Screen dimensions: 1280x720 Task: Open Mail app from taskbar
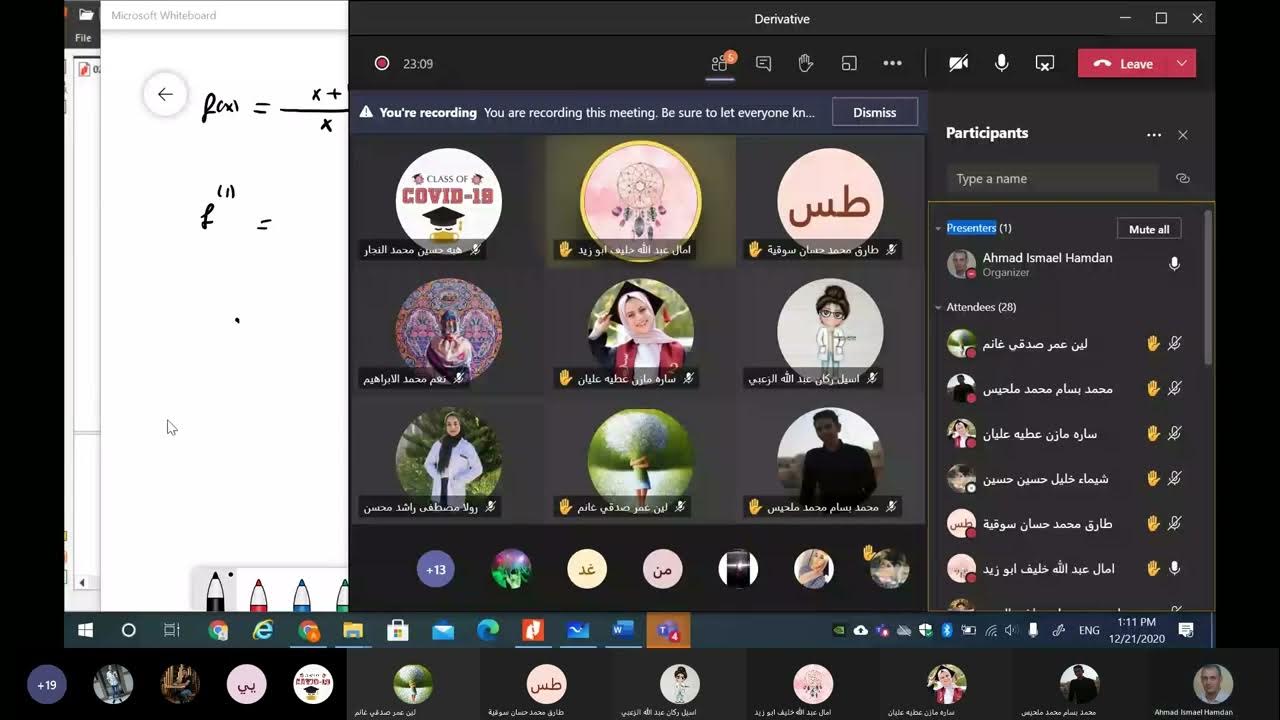pos(443,630)
